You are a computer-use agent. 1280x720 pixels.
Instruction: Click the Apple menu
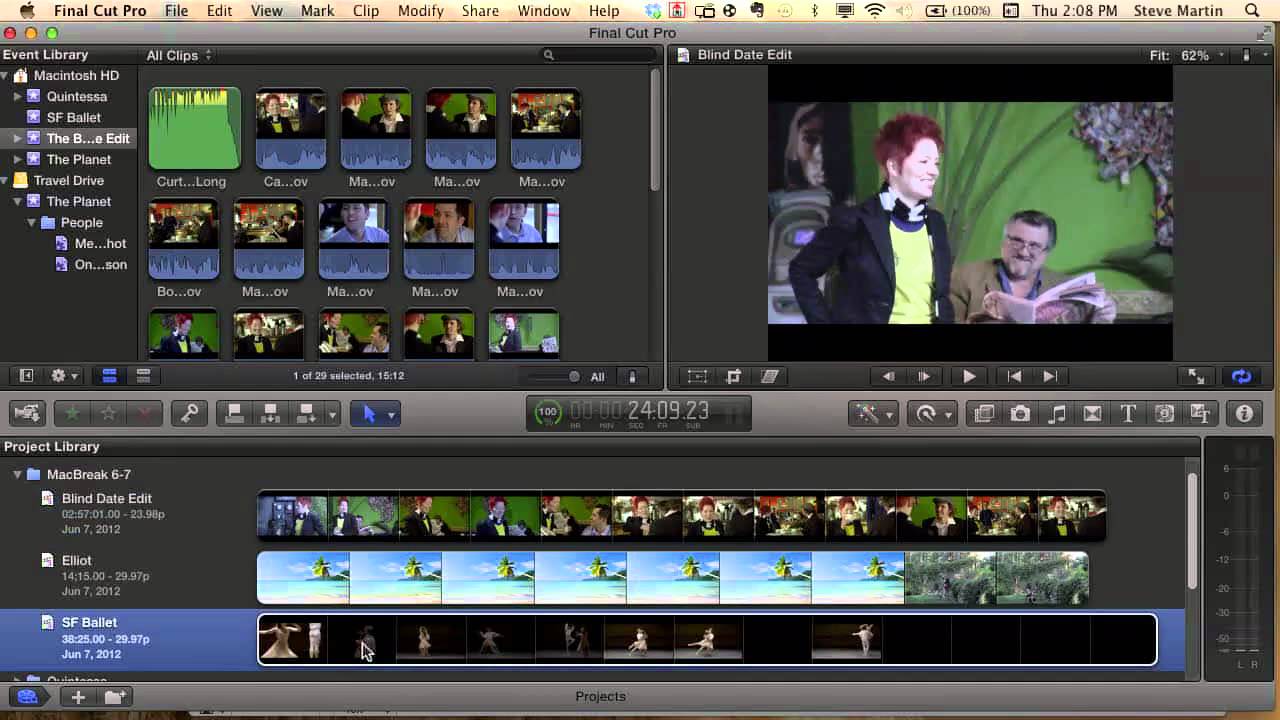point(27,11)
